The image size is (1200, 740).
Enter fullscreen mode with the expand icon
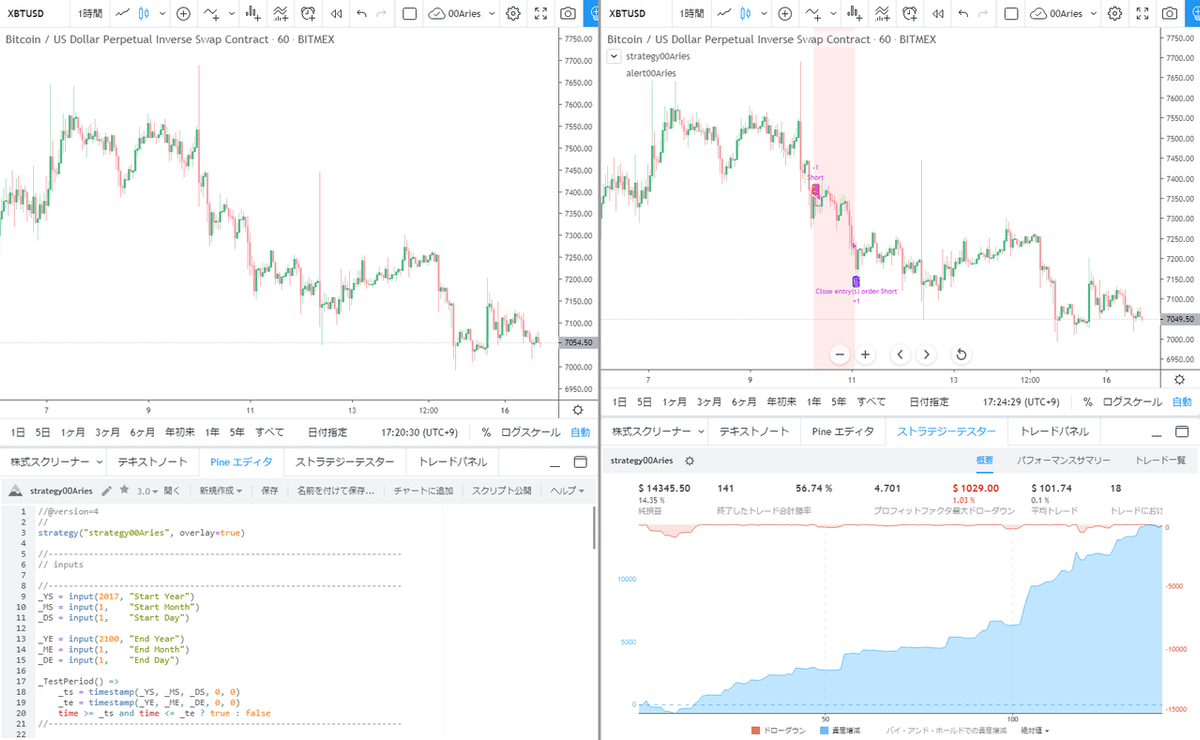[540, 13]
